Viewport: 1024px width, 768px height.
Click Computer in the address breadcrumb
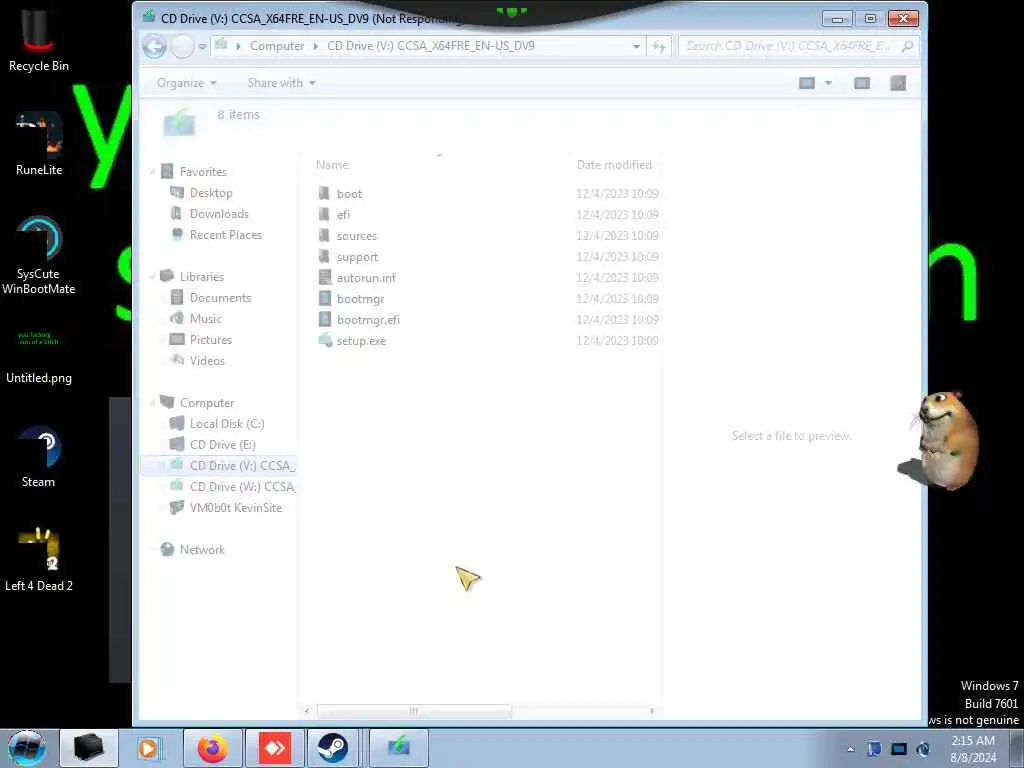pyautogui.click(x=277, y=46)
